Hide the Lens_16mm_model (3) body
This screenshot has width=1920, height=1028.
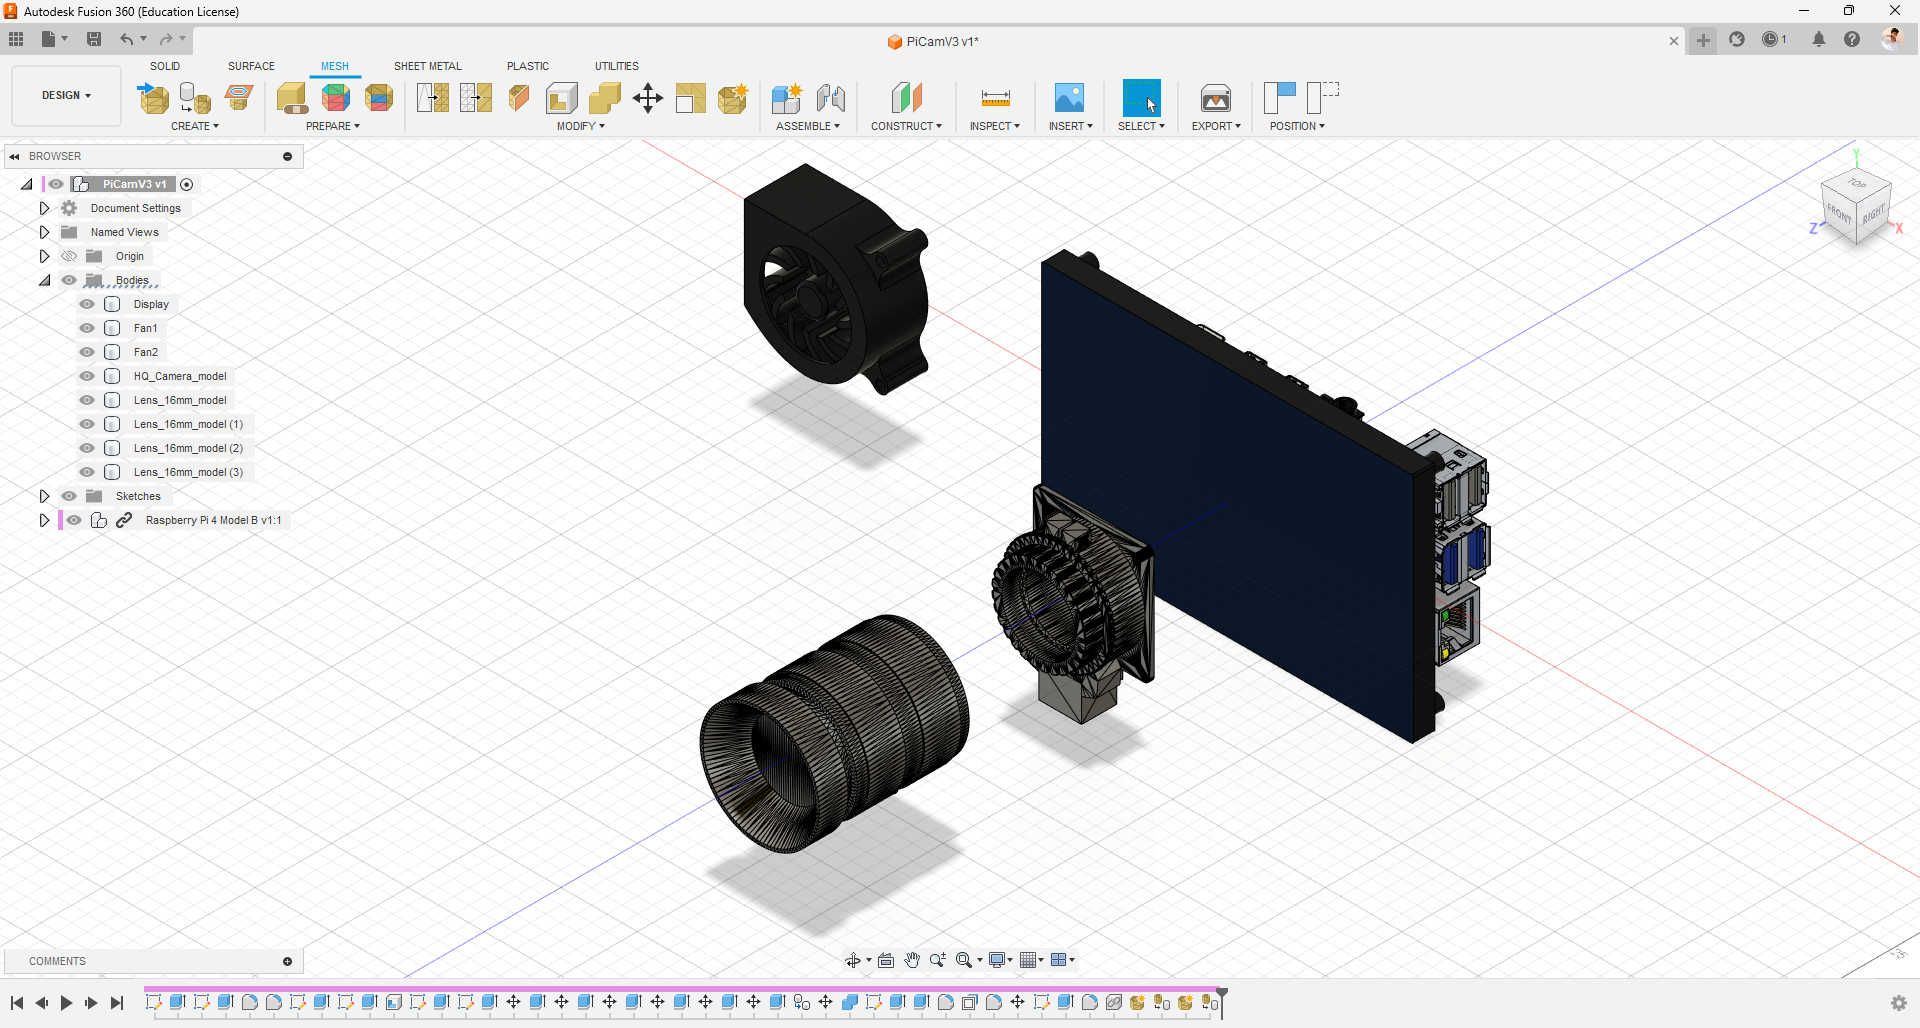pos(87,472)
